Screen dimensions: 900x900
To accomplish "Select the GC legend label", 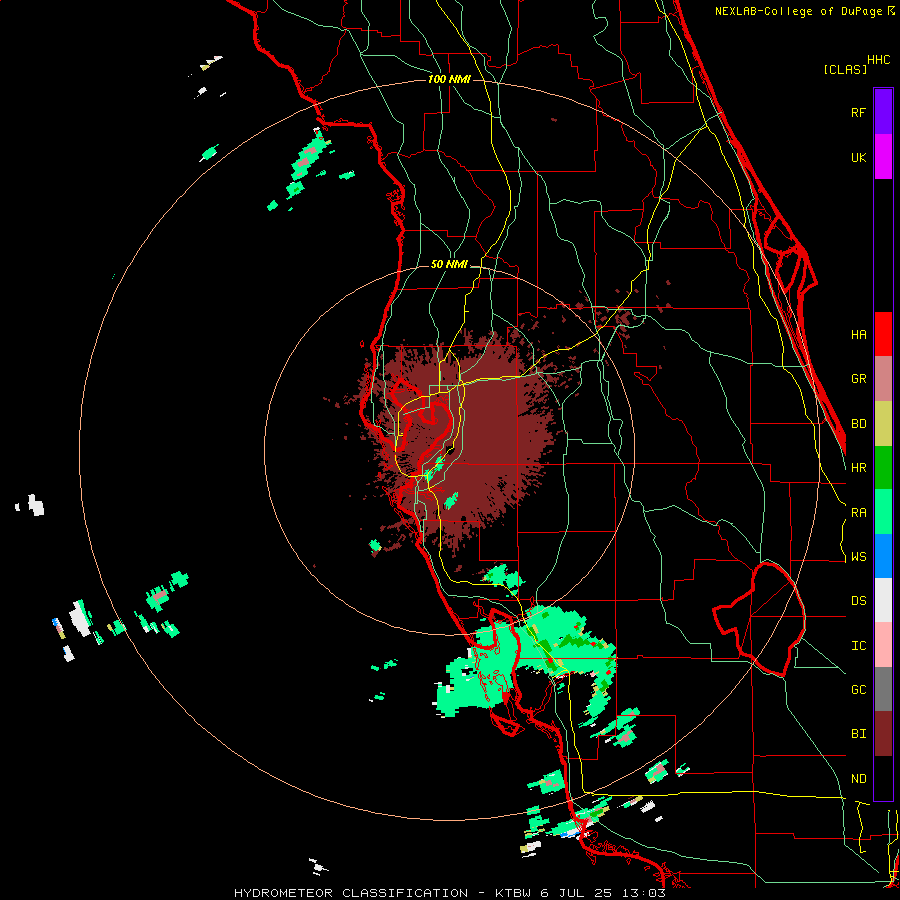I will pos(858,690).
